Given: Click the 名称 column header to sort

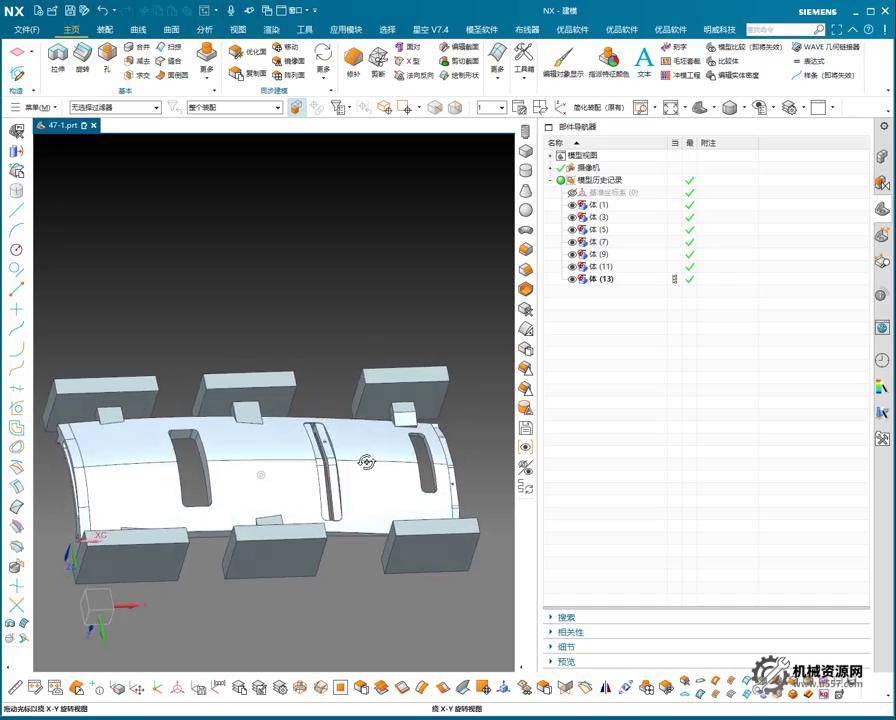Looking at the screenshot, I should click(556, 143).
